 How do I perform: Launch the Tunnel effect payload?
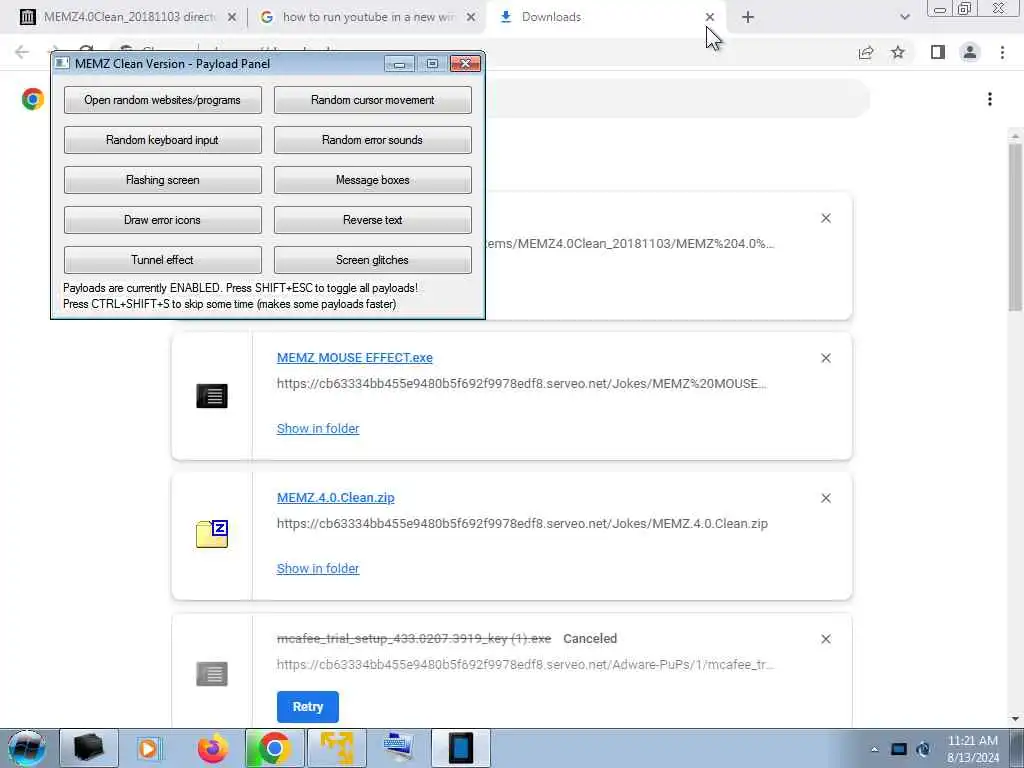163,259
